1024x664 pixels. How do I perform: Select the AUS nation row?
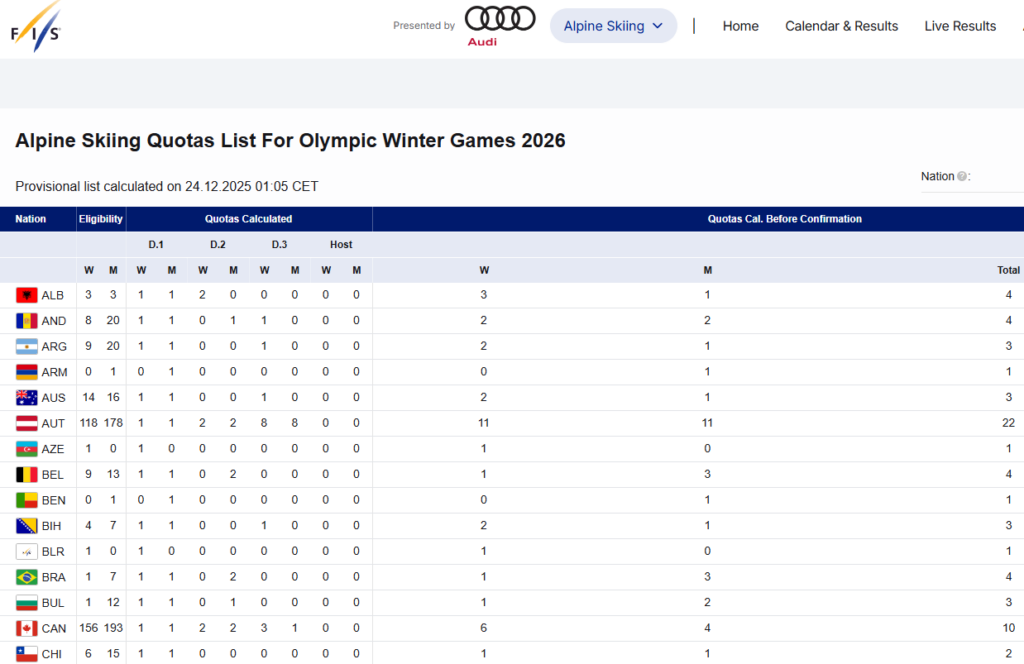pyautogui.click(x=53, y=398)
